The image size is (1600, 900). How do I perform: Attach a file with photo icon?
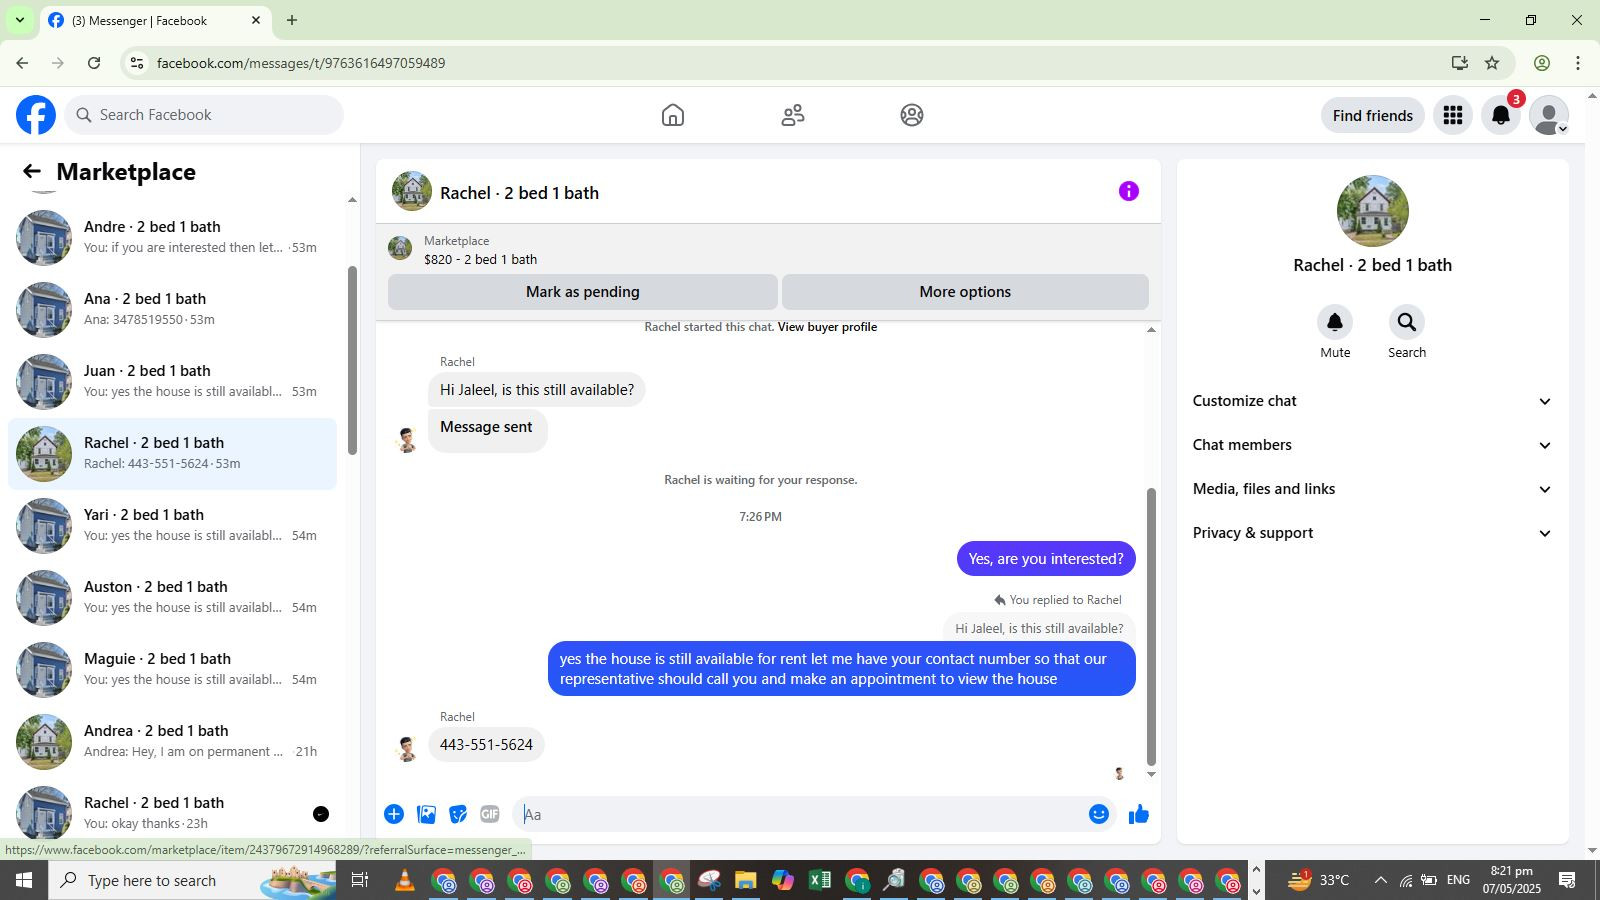(427, 814)
